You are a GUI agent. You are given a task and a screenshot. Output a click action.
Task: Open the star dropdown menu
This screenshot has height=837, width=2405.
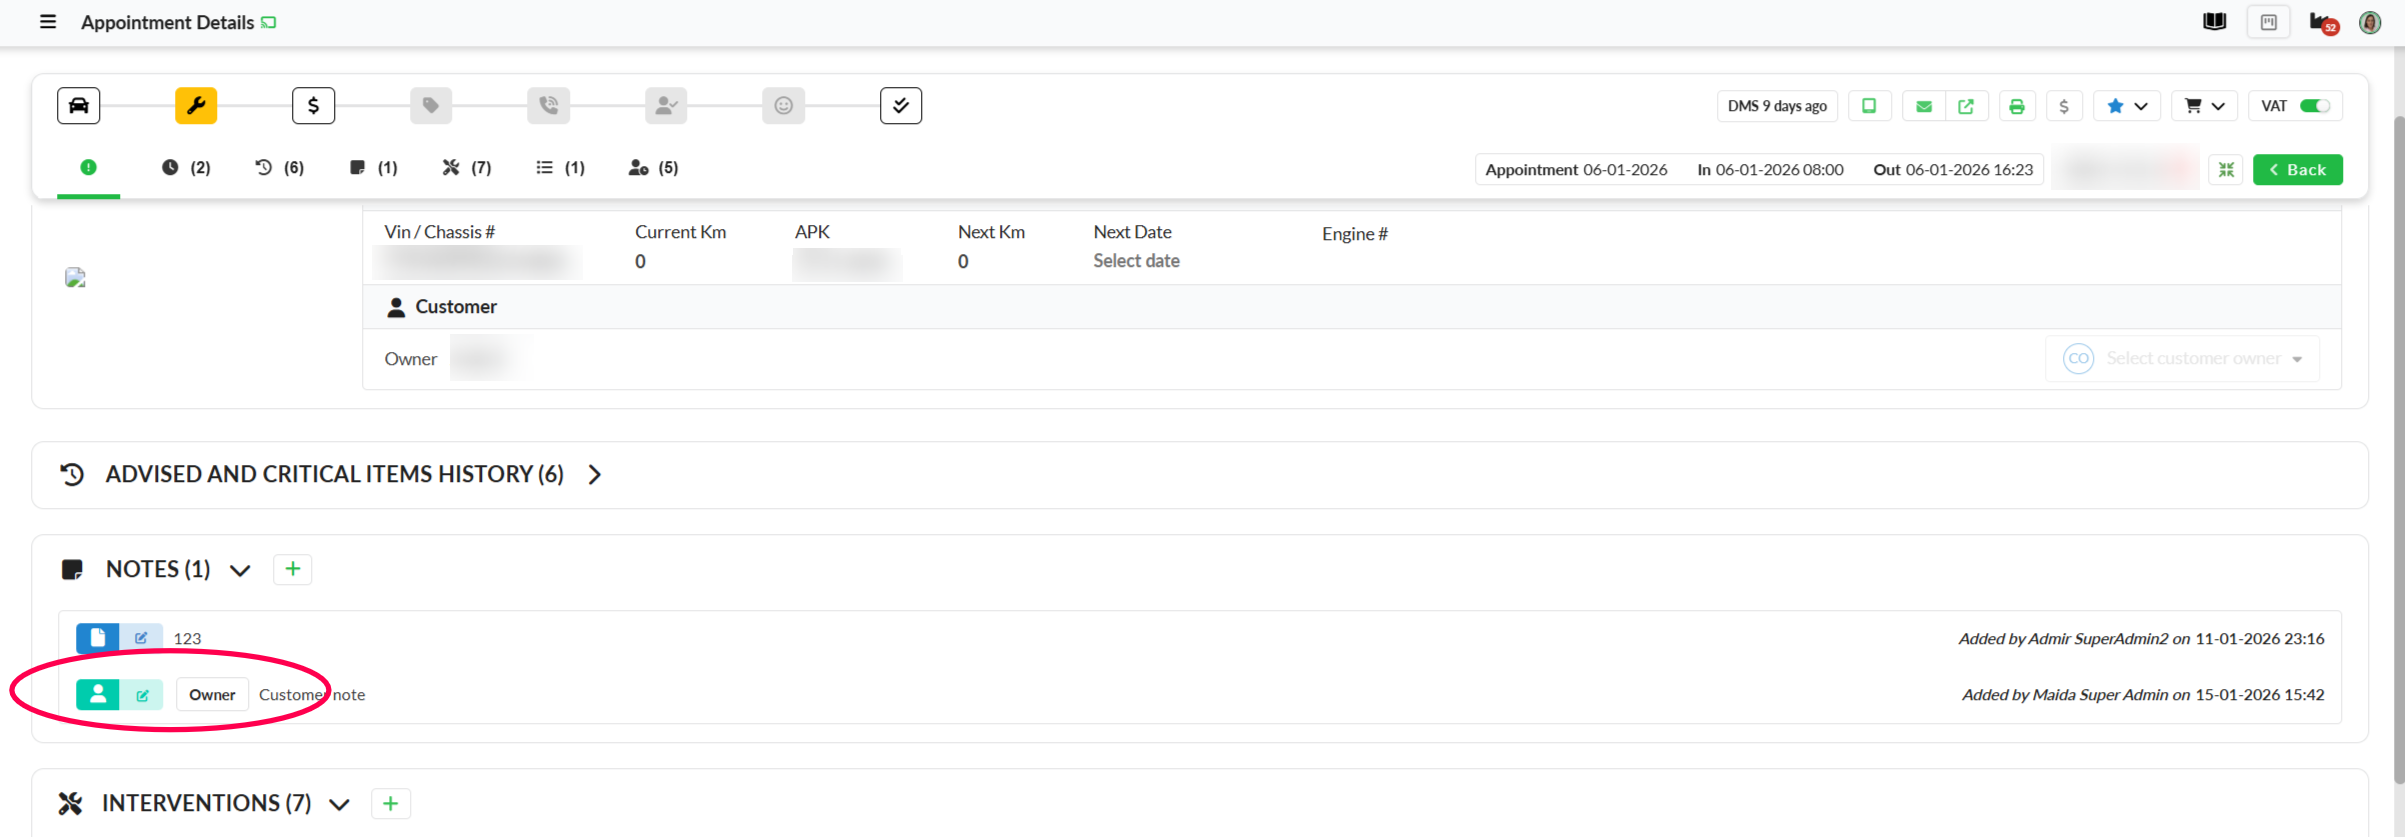pyautogui.click(x=2126, y=106)
